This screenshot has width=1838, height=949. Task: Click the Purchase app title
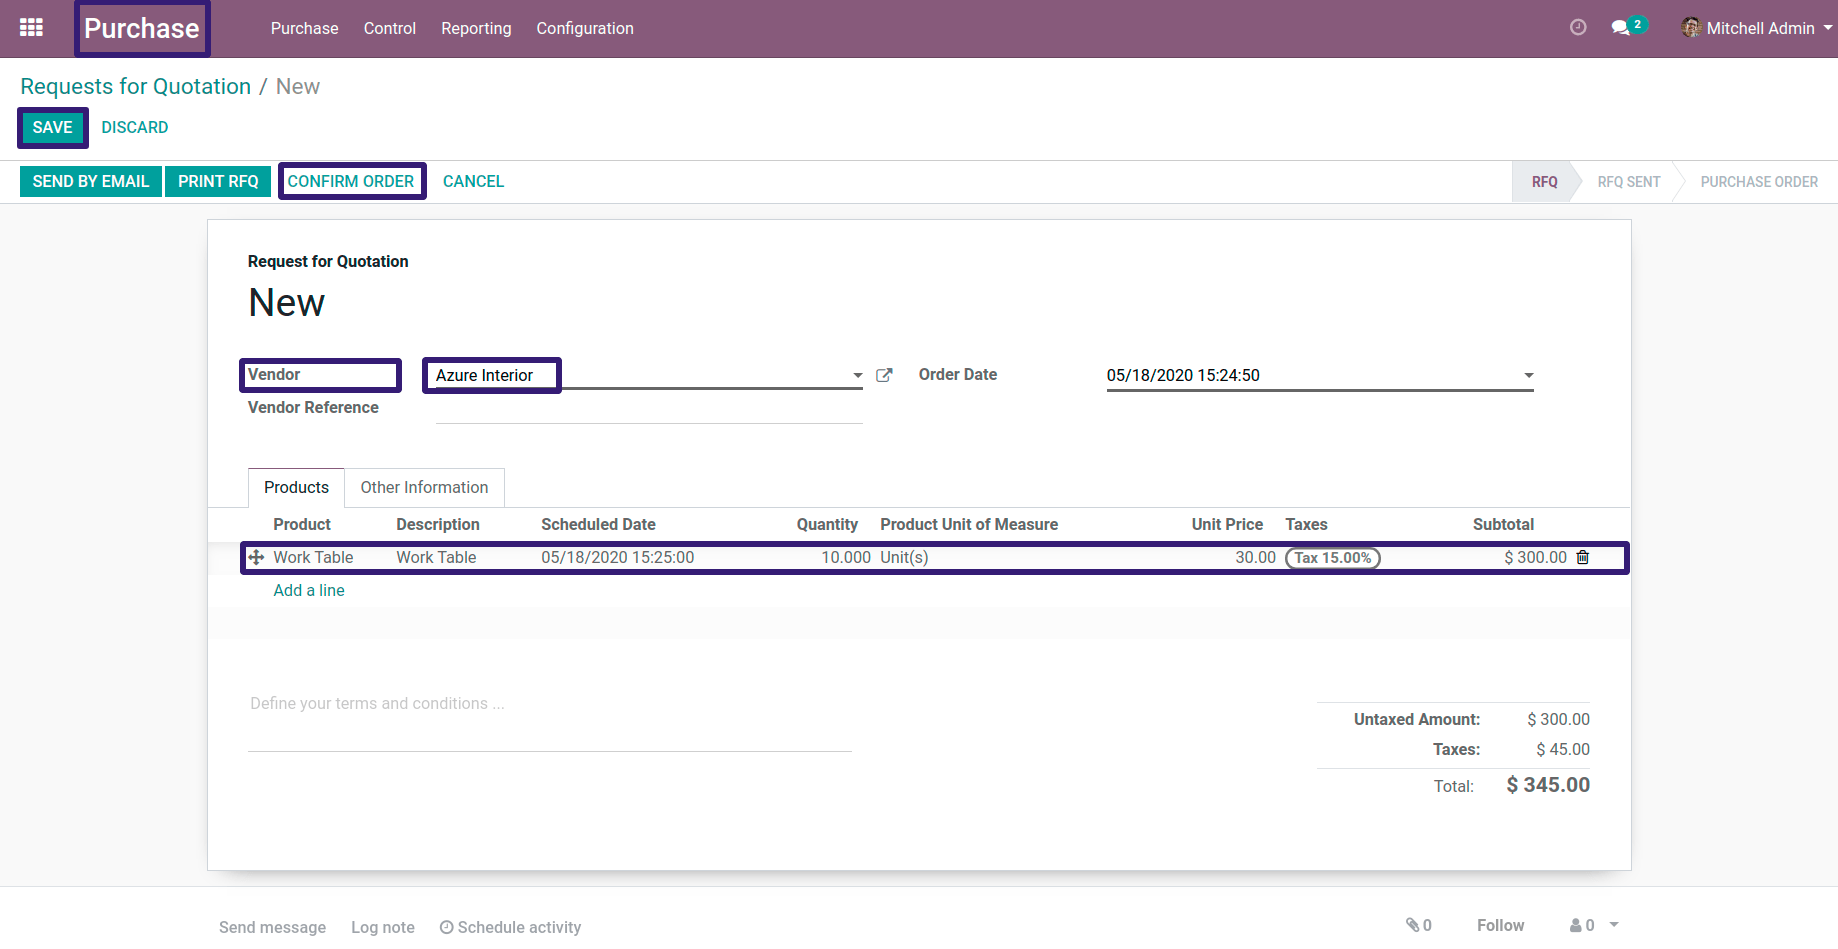coord(141,28)
